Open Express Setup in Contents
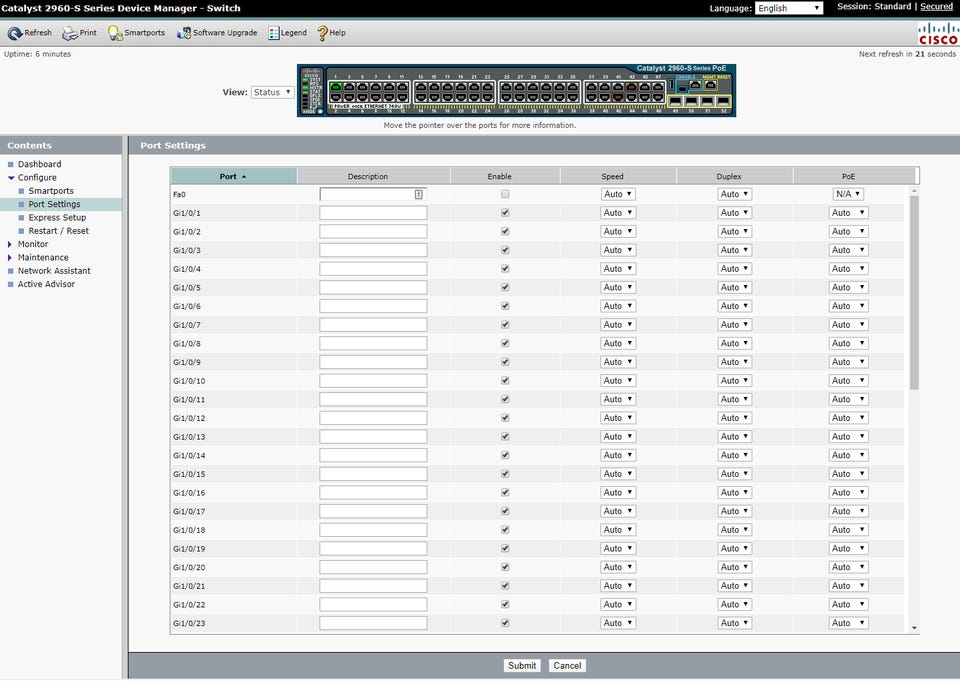Image resolution: width=960 pixels, height=682 pixels. click(57, 217)
